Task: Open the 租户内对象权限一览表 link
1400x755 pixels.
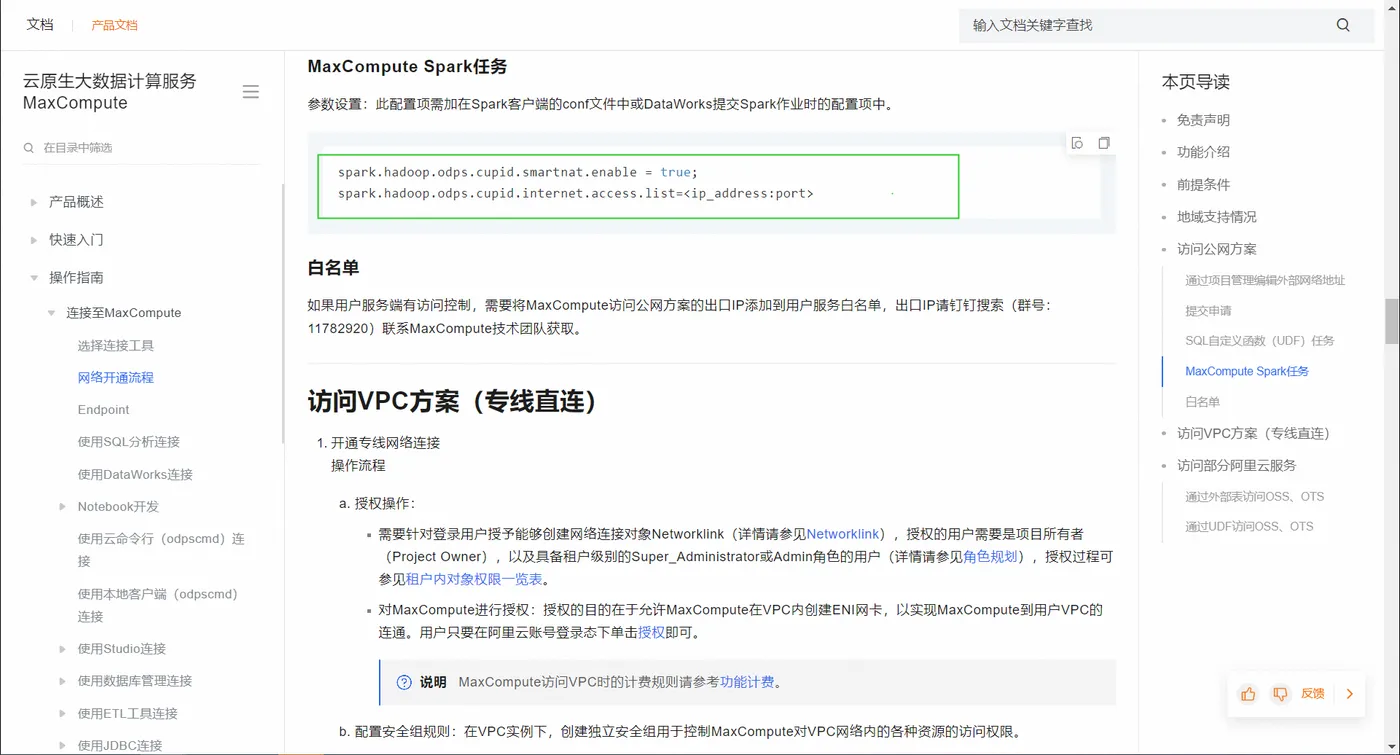Action: (474, 579)
